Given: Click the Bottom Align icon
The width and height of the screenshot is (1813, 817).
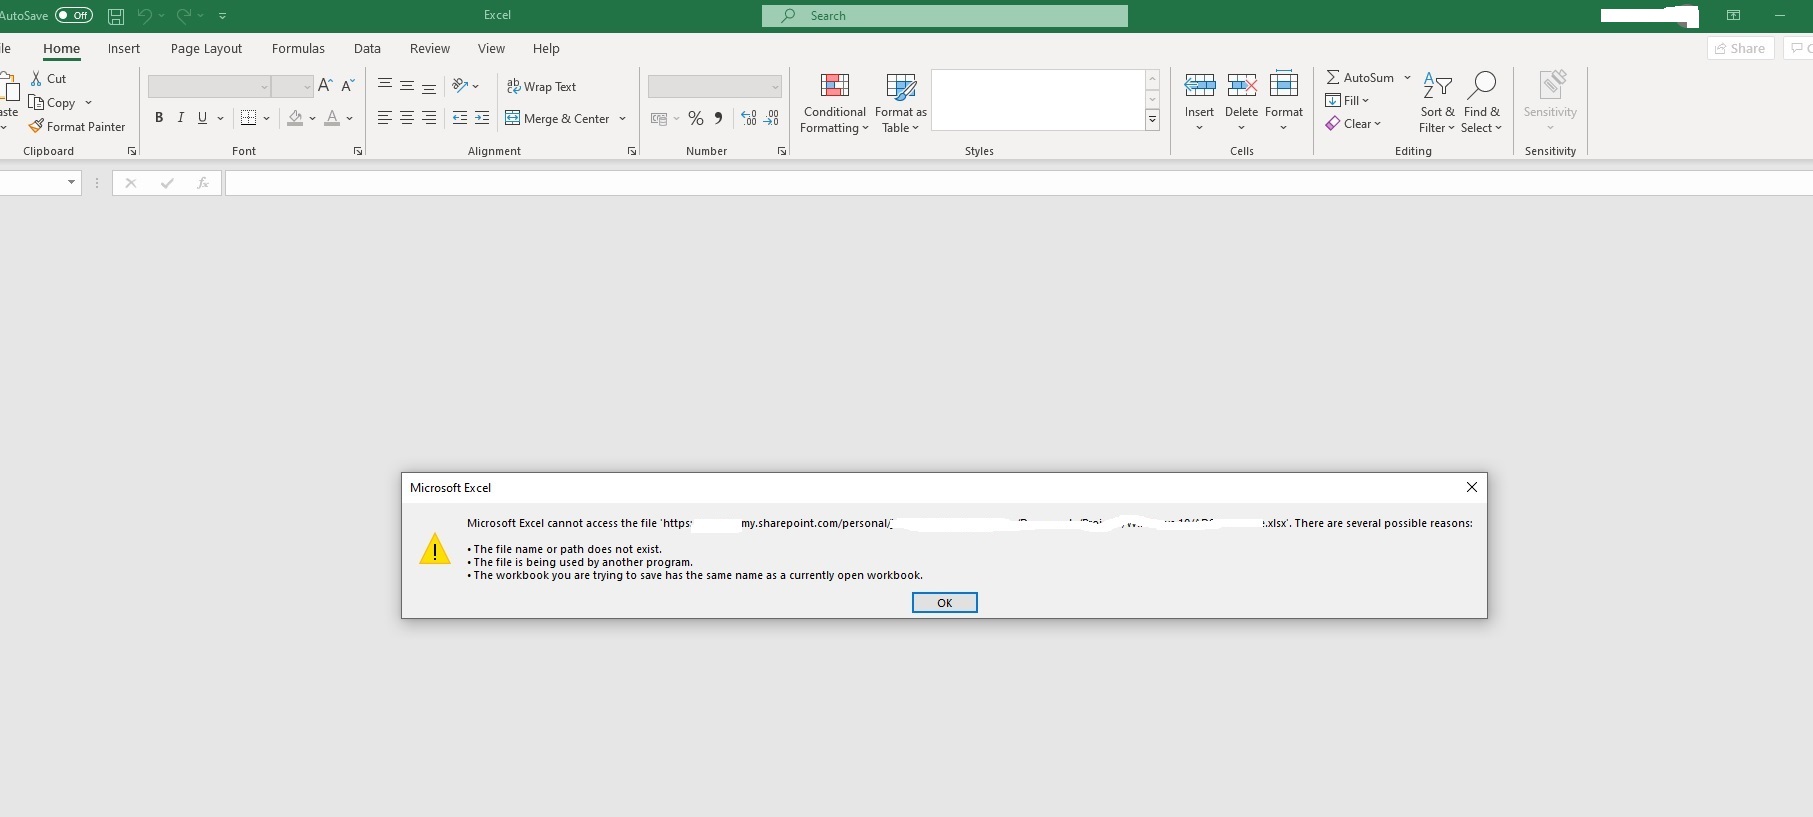Looking at the screenshot, I should (429, 86).
